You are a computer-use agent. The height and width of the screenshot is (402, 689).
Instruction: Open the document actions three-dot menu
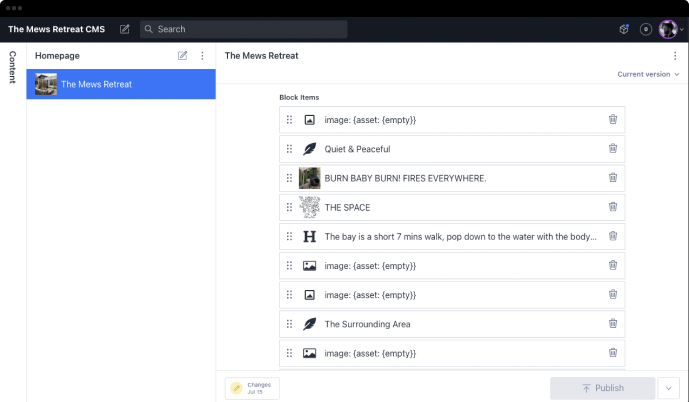pos(675,56)
